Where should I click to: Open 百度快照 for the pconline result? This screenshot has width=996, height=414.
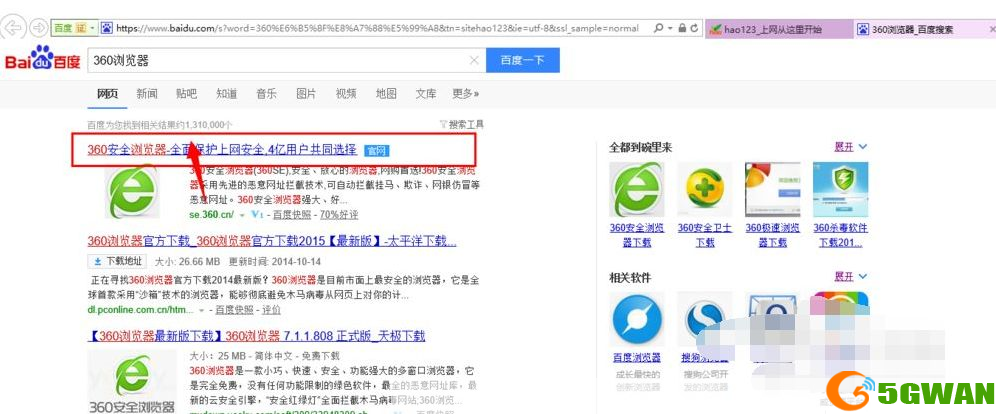pyautogui.click(x=235, y=310)
